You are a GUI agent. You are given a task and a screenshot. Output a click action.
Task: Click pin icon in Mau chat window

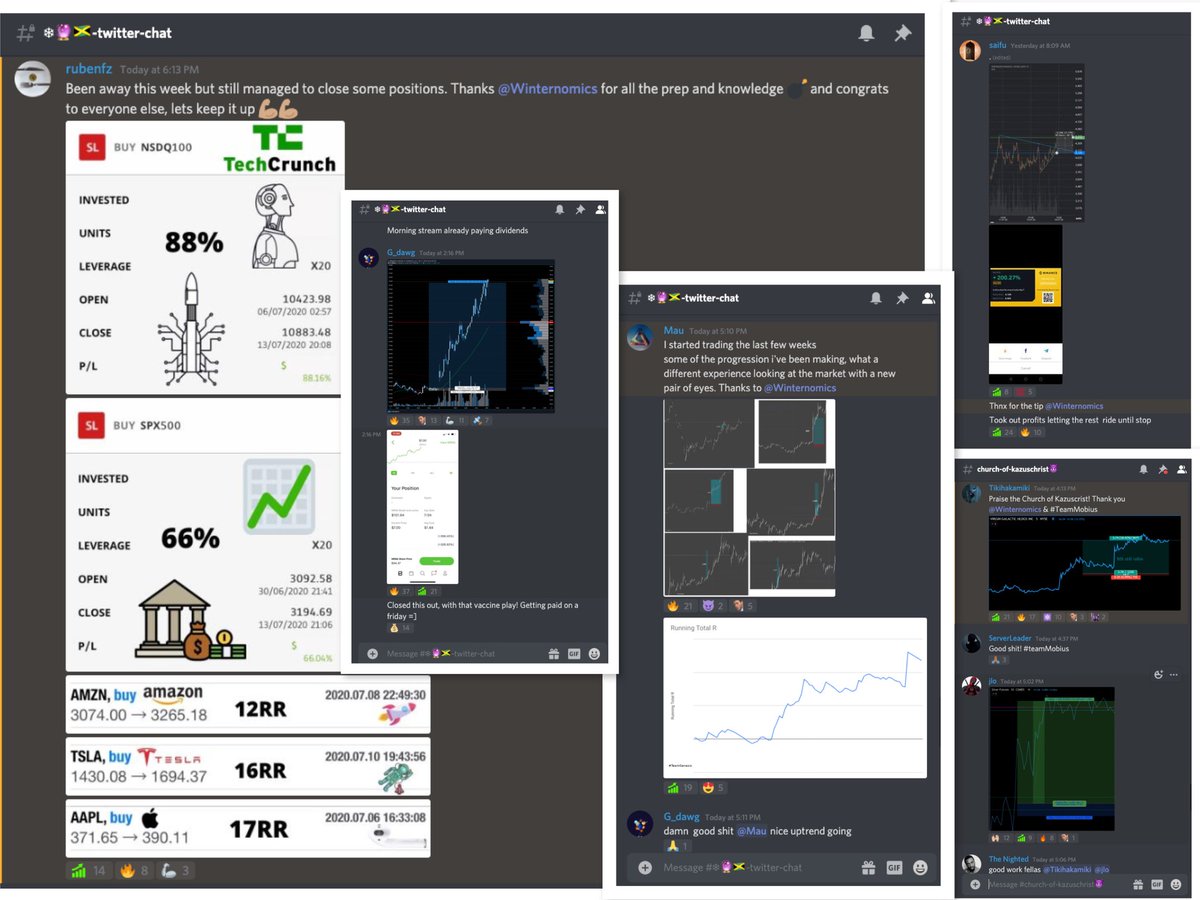point(902,298)
